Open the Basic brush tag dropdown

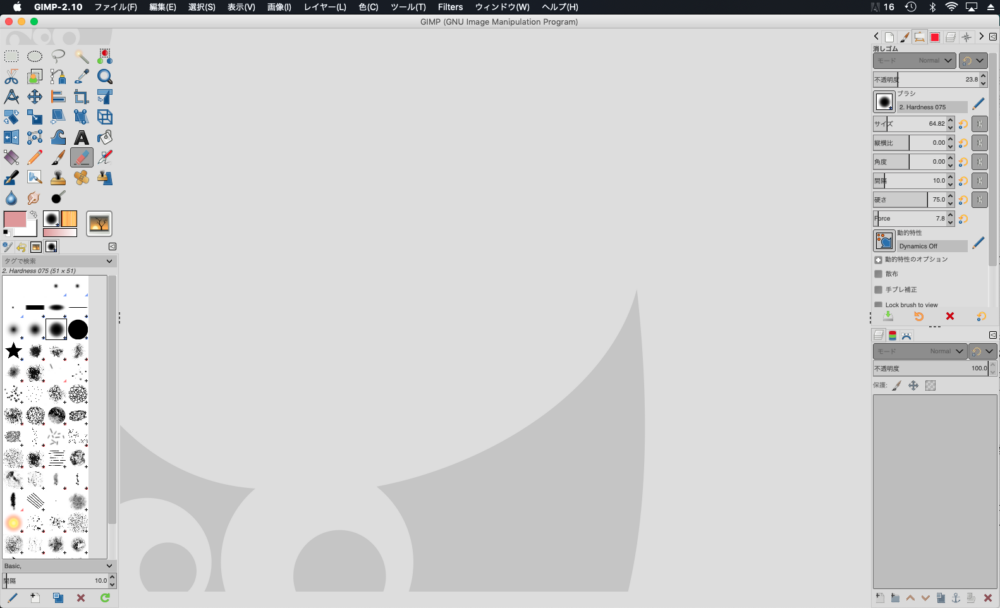pyautogui.click(x=59, y=565)
